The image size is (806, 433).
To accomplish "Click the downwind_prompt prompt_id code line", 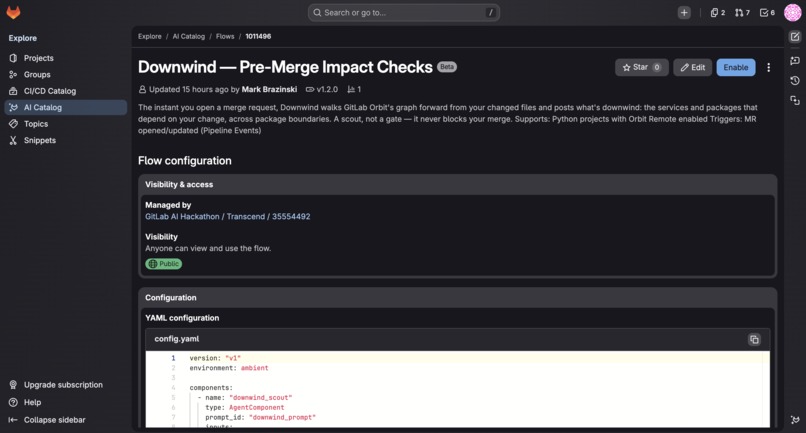I will pos(261,417).
